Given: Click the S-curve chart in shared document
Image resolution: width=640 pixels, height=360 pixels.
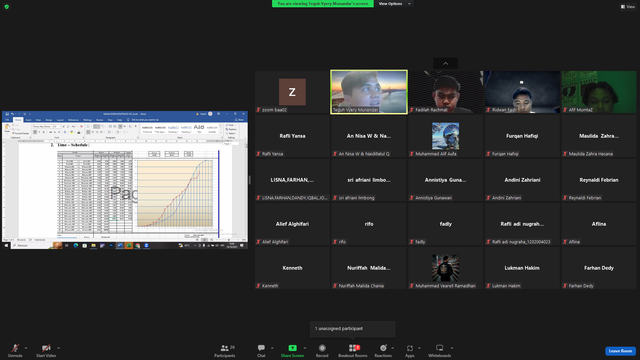Looking at the screenshot, I should (176, 193).
